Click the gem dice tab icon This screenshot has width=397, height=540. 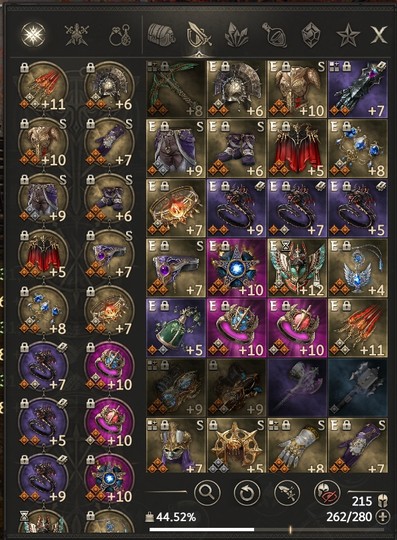coord(311,35)
